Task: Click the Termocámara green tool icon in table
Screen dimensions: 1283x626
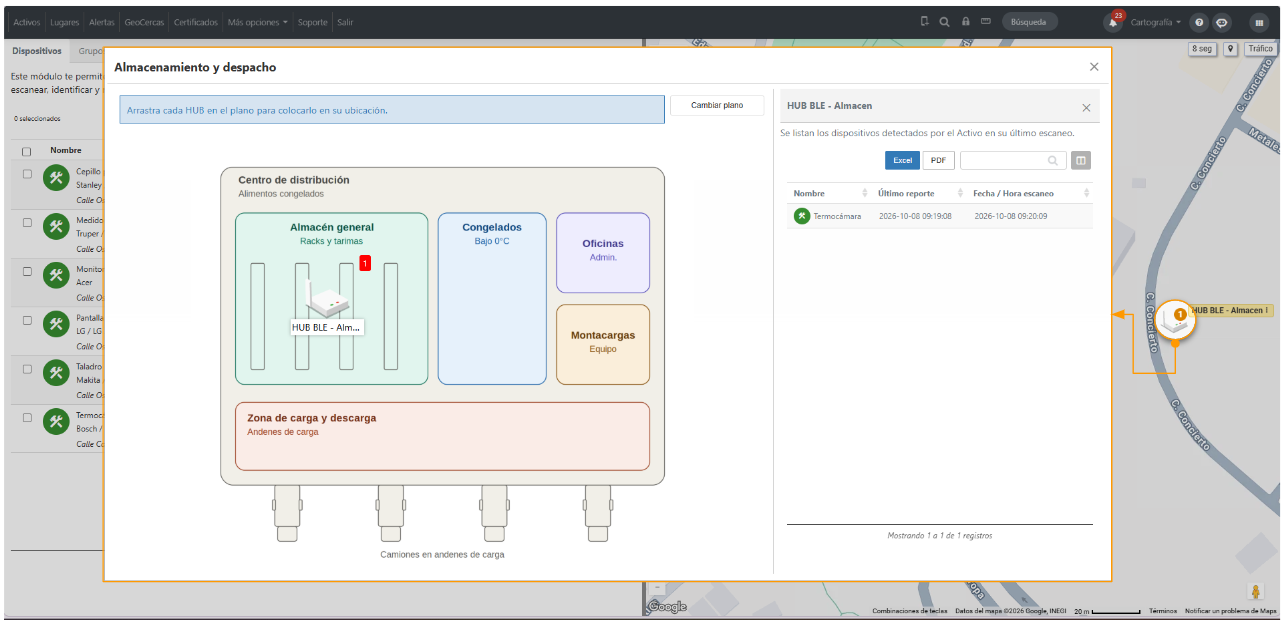Action: click(x=802, y=216)
